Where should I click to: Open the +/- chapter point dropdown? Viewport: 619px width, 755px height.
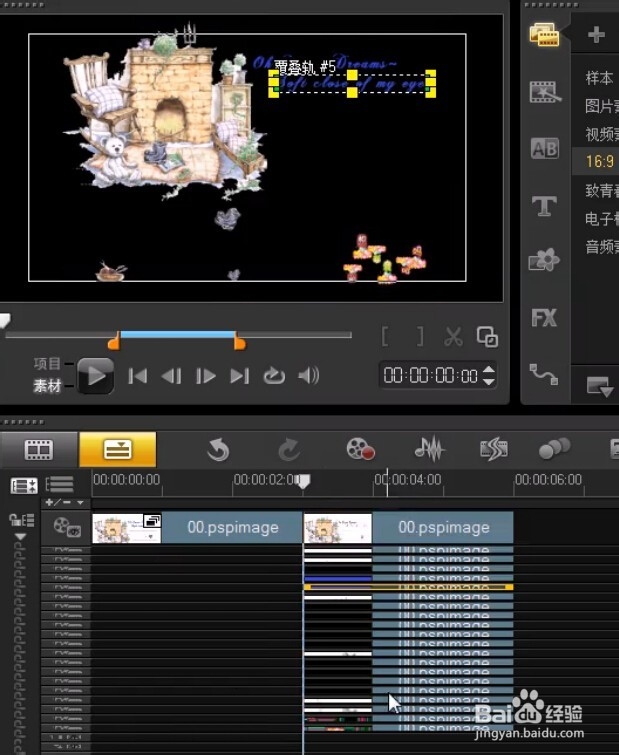[x=64, y=502]
